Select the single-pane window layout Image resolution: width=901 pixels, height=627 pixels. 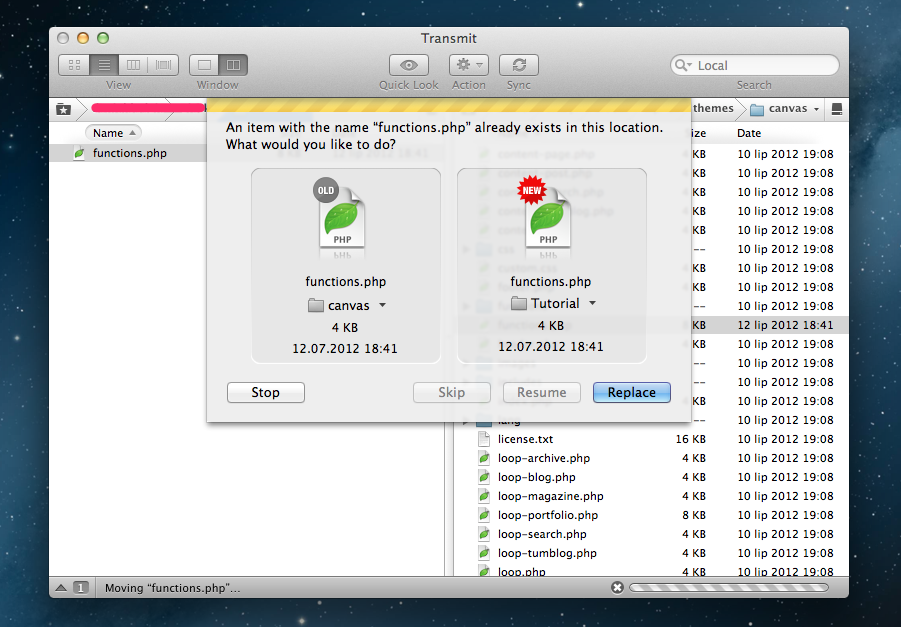[204, 65]
